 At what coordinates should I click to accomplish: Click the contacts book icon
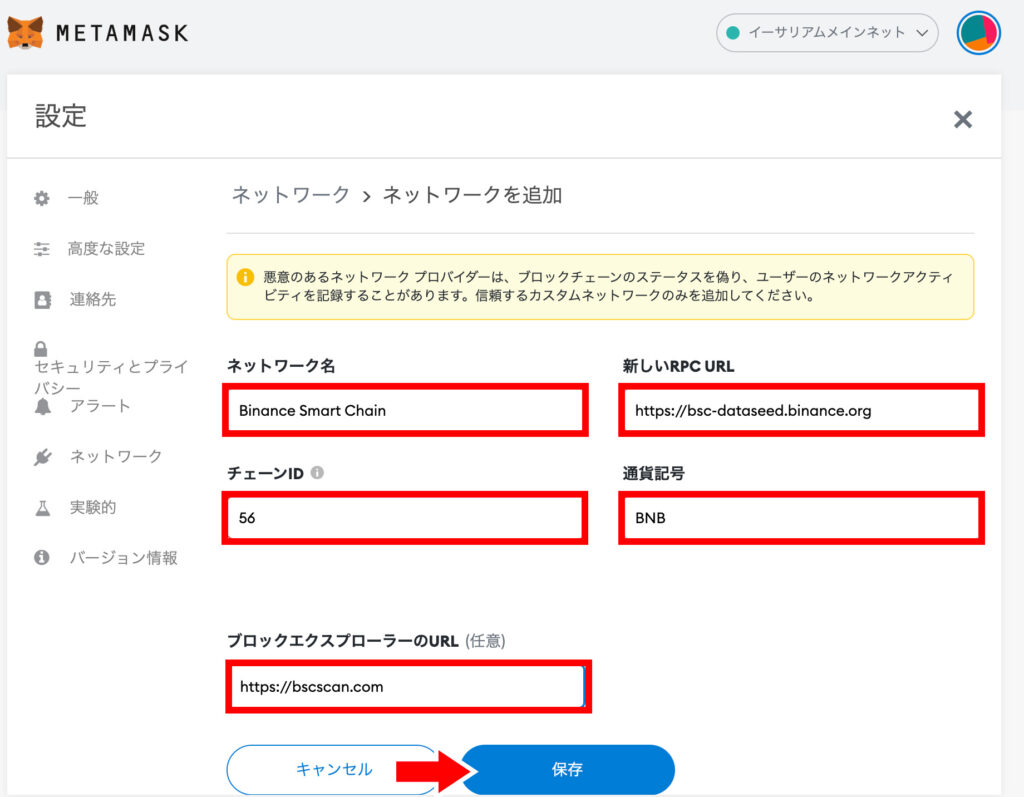(x=42, y=300)
